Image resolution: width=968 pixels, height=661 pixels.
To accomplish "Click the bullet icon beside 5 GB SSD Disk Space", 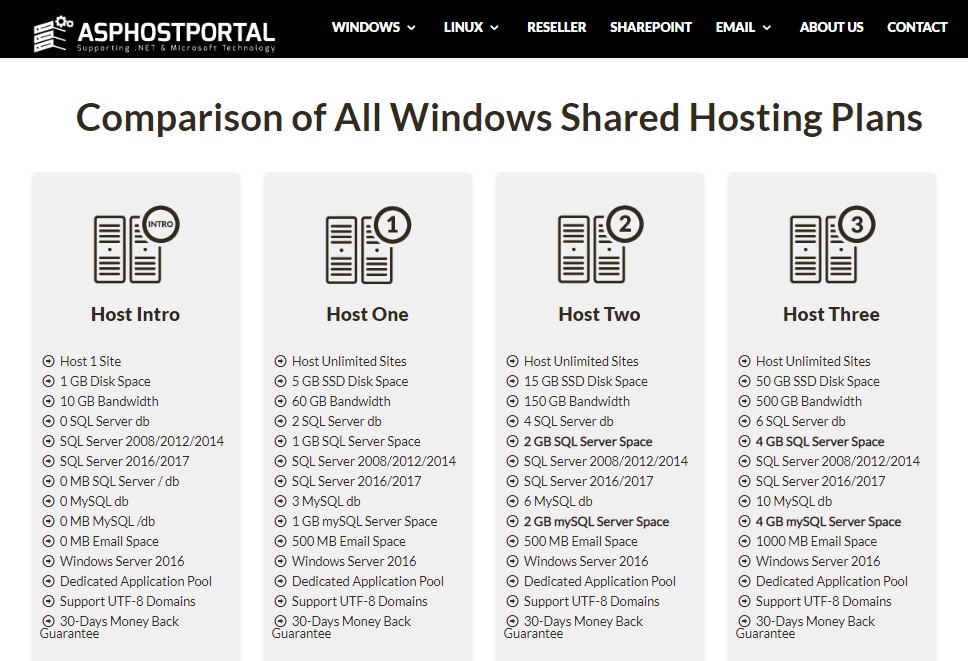I will 280,381.
